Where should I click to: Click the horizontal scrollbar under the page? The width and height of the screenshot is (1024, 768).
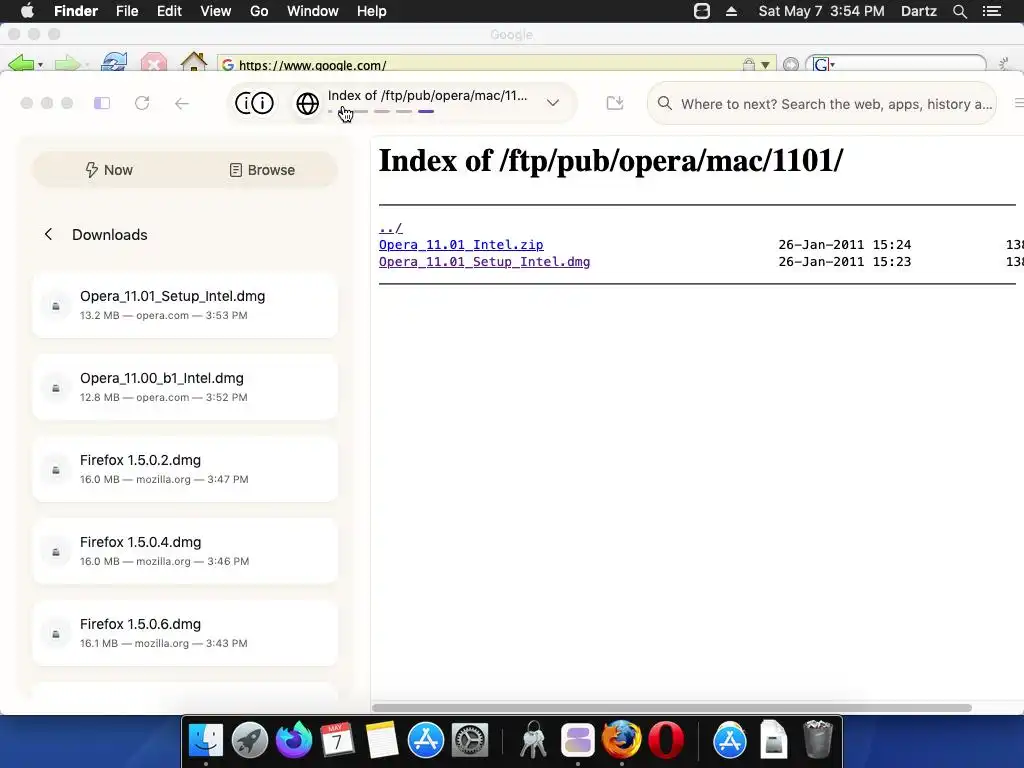click(x=671, y=708)
